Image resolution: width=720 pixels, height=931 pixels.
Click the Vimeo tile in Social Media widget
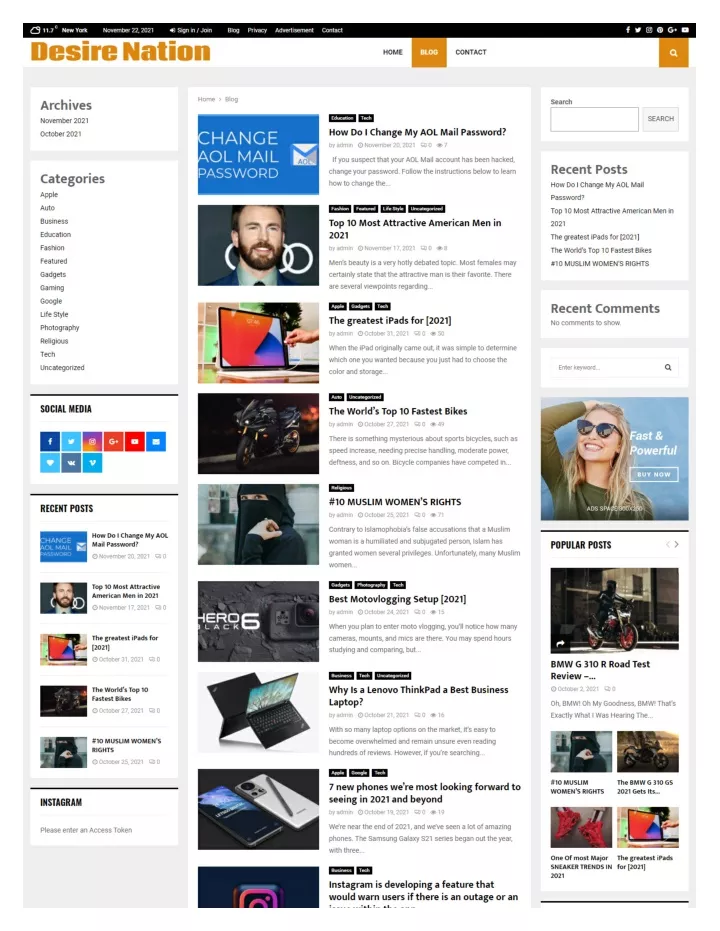tap(92, 463)
